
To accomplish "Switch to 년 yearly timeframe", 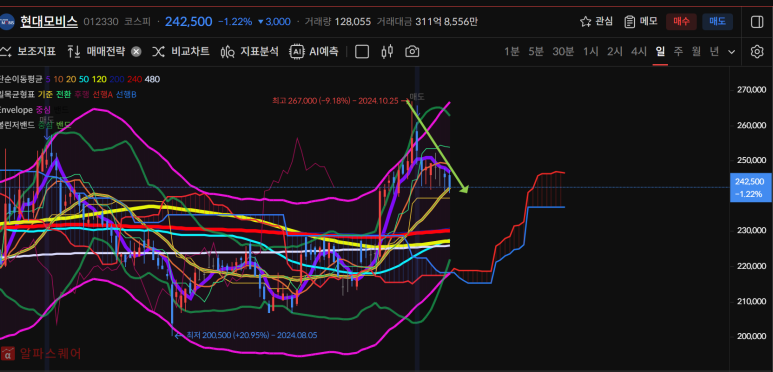I will click(714, 51).
